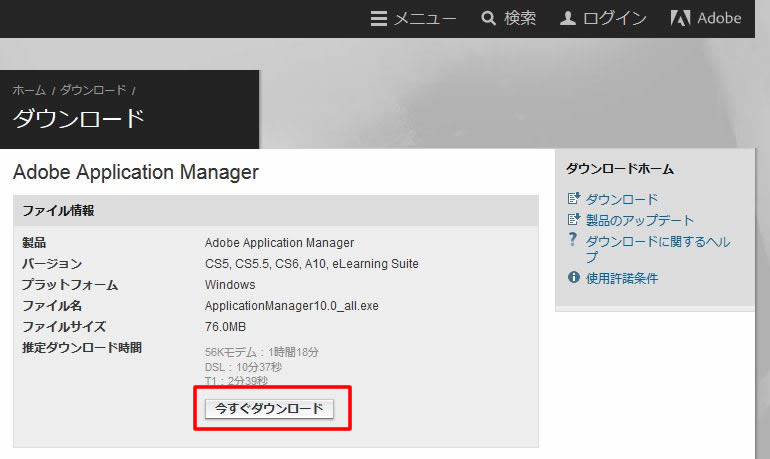This screenshot has width=770, height=459.
Task: Click the file size value 76.0MB
Action: click(x=225, y=327)
